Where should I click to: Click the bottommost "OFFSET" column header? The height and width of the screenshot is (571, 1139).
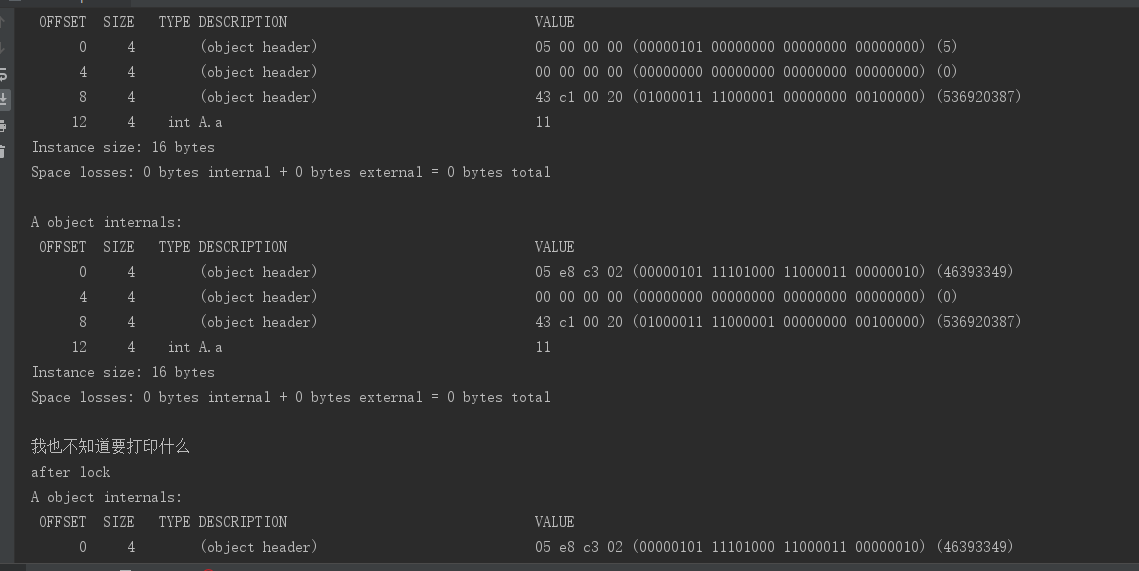pyautogui.click(x=62, y=522)
